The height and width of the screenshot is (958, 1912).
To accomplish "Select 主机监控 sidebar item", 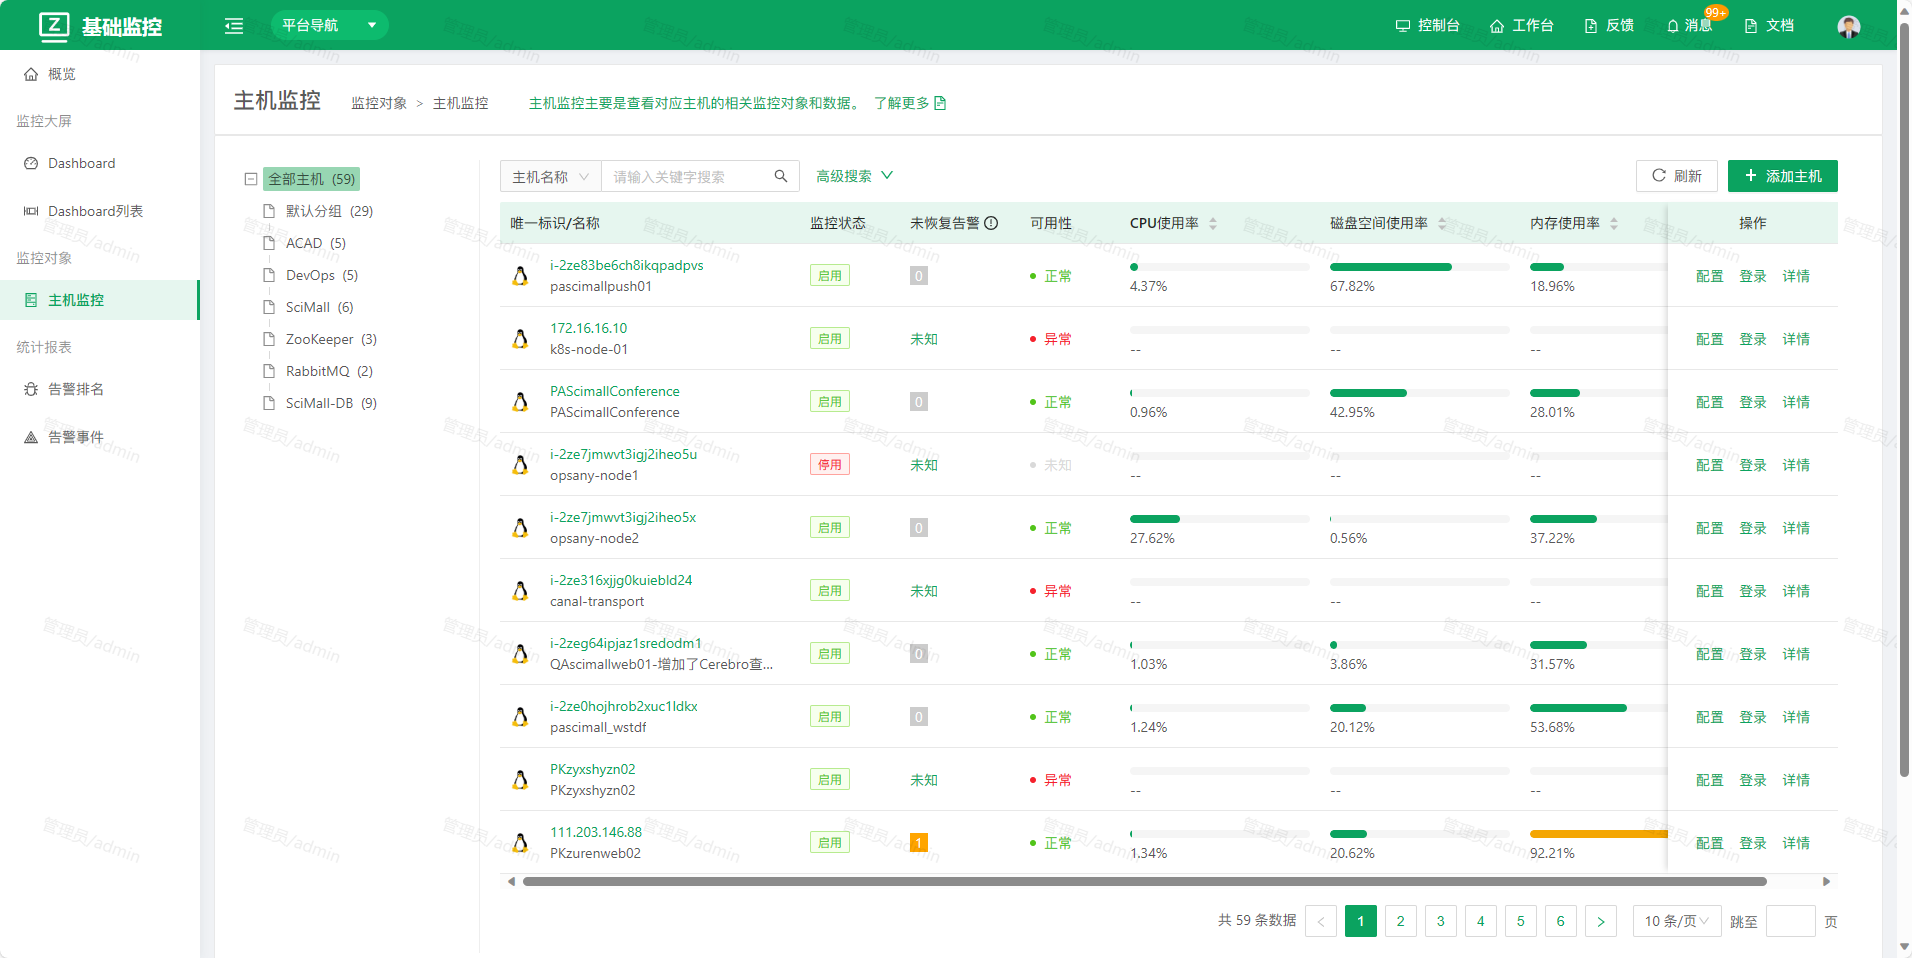I will (x=99, y=300).
